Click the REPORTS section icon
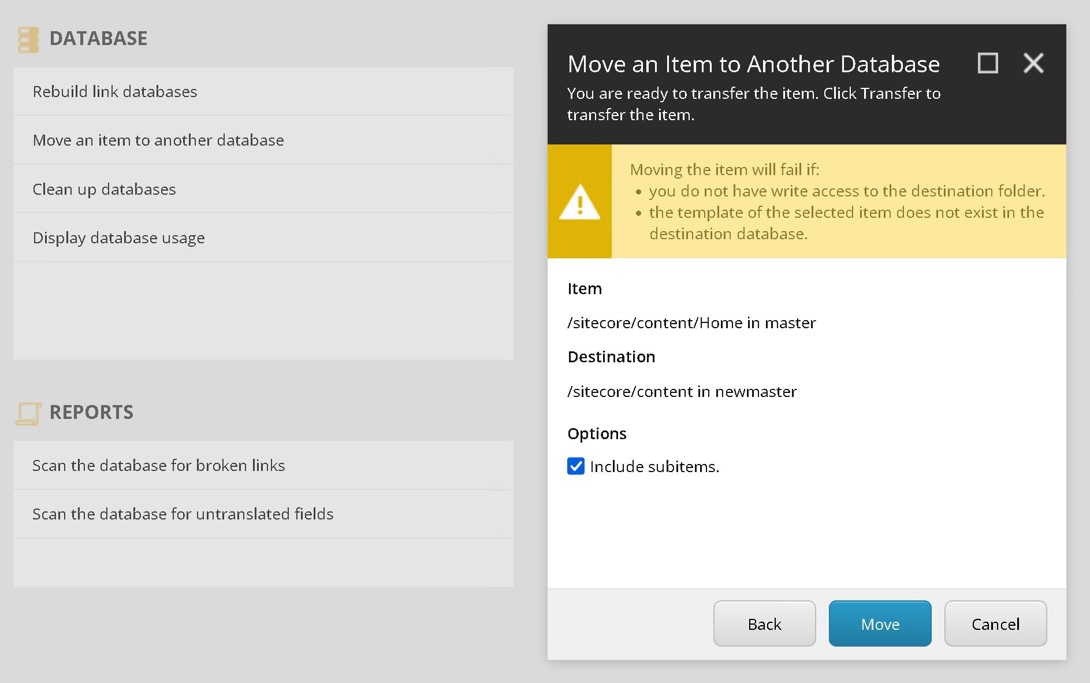This screenshot has height=683, width=1090. coord(28,412)
